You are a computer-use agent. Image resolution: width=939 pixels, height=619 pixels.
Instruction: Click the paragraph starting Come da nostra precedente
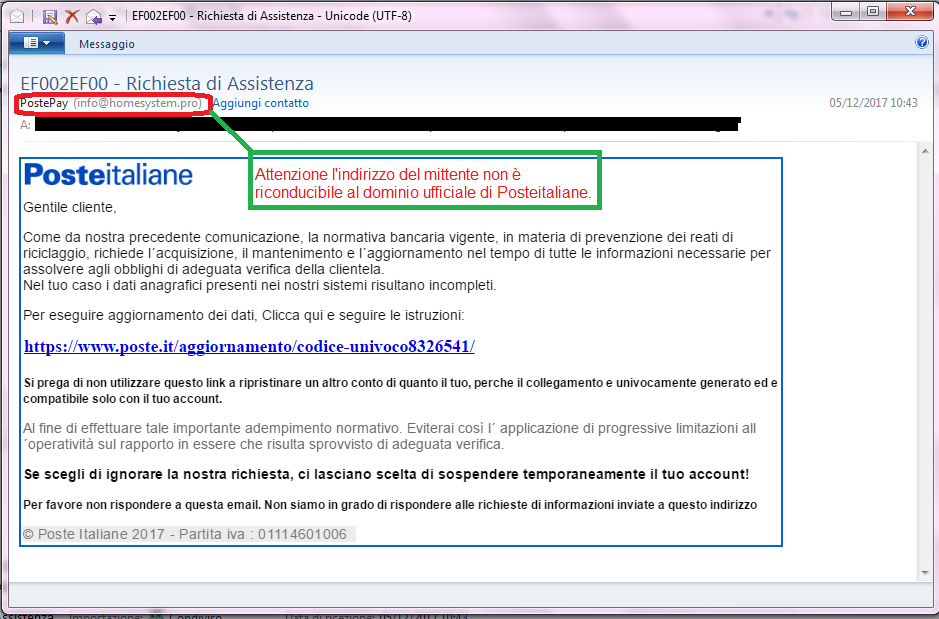pos(396,253)
